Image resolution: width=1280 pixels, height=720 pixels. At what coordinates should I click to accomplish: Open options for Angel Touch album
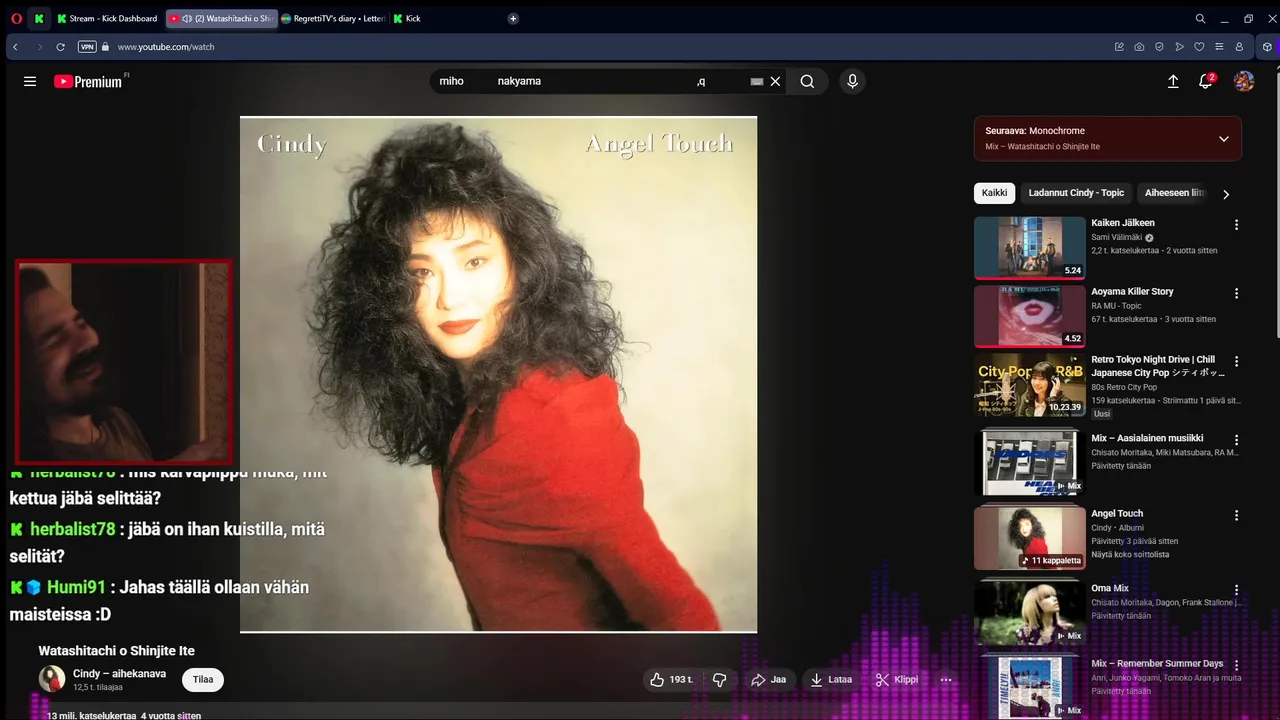pyautogui.click(x=1236, y=515)
